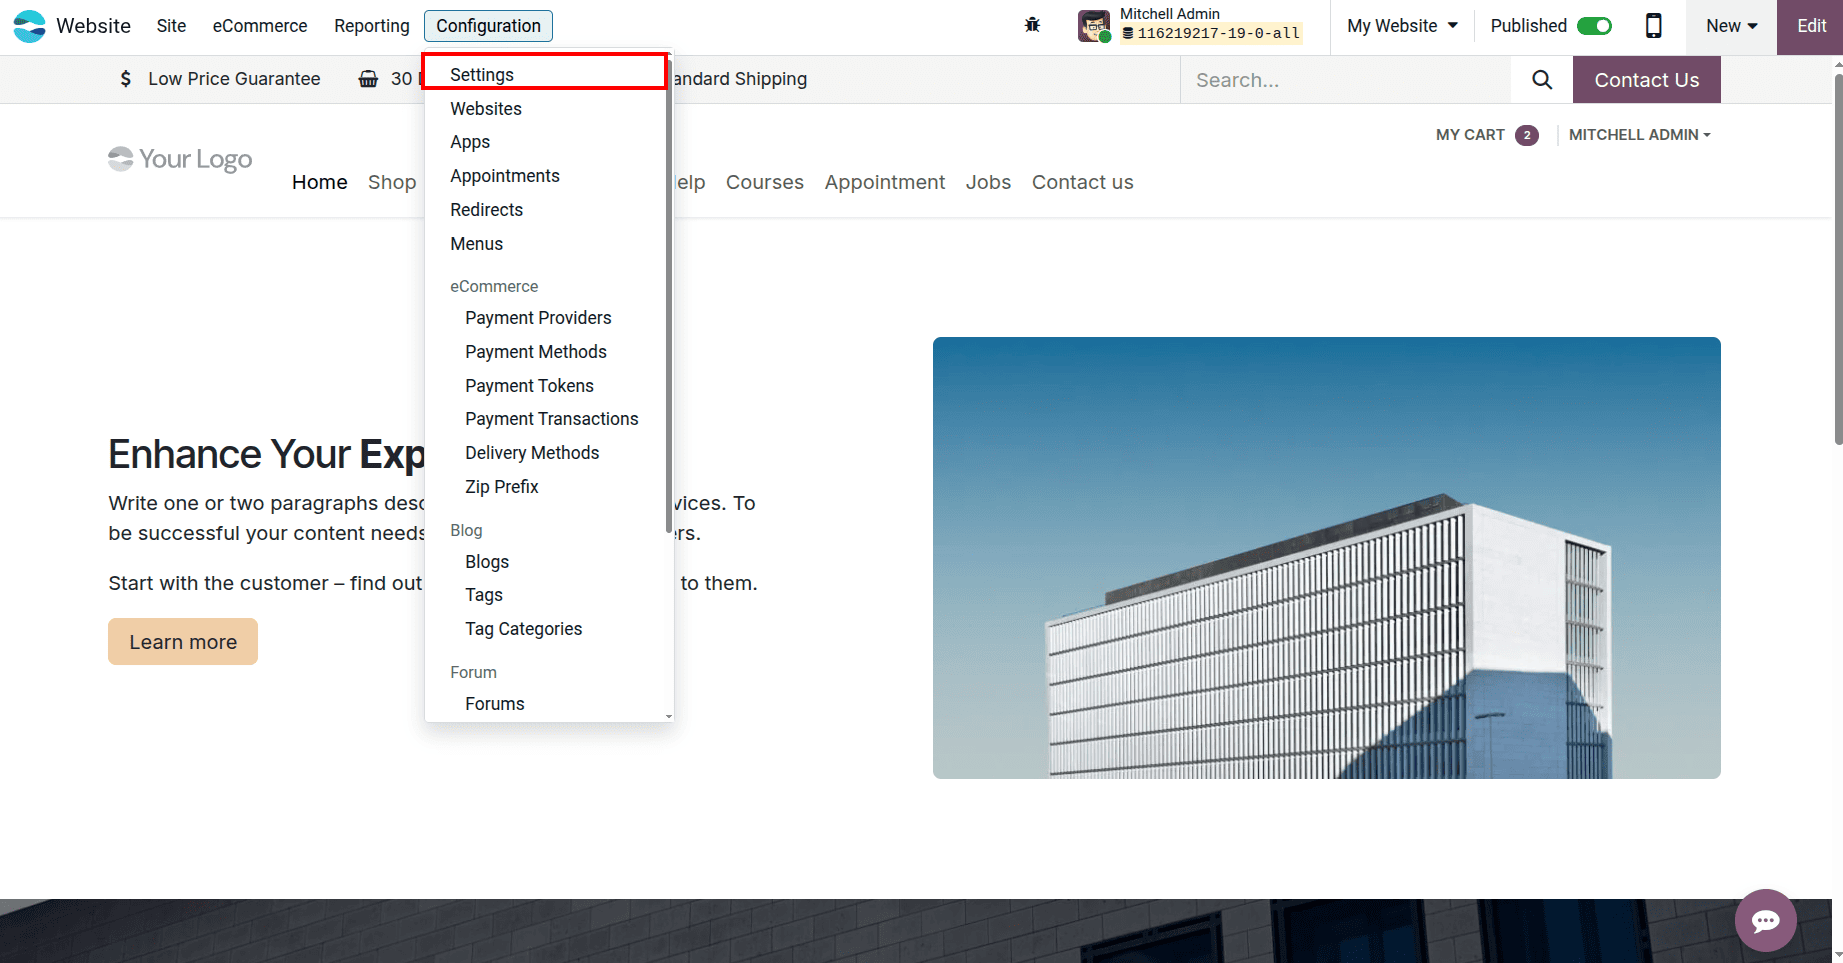Screen dimensions: 1843x963
Task: Open the Configuration menu
Action: [488, 26]
